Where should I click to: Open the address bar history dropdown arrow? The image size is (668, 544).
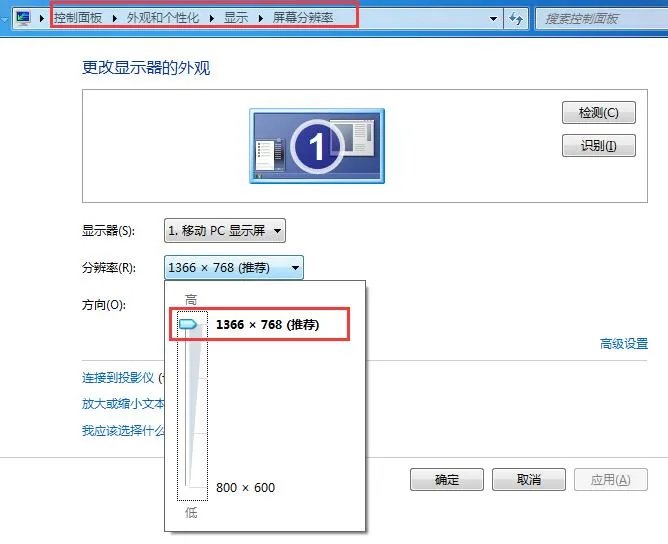(493, 18)
